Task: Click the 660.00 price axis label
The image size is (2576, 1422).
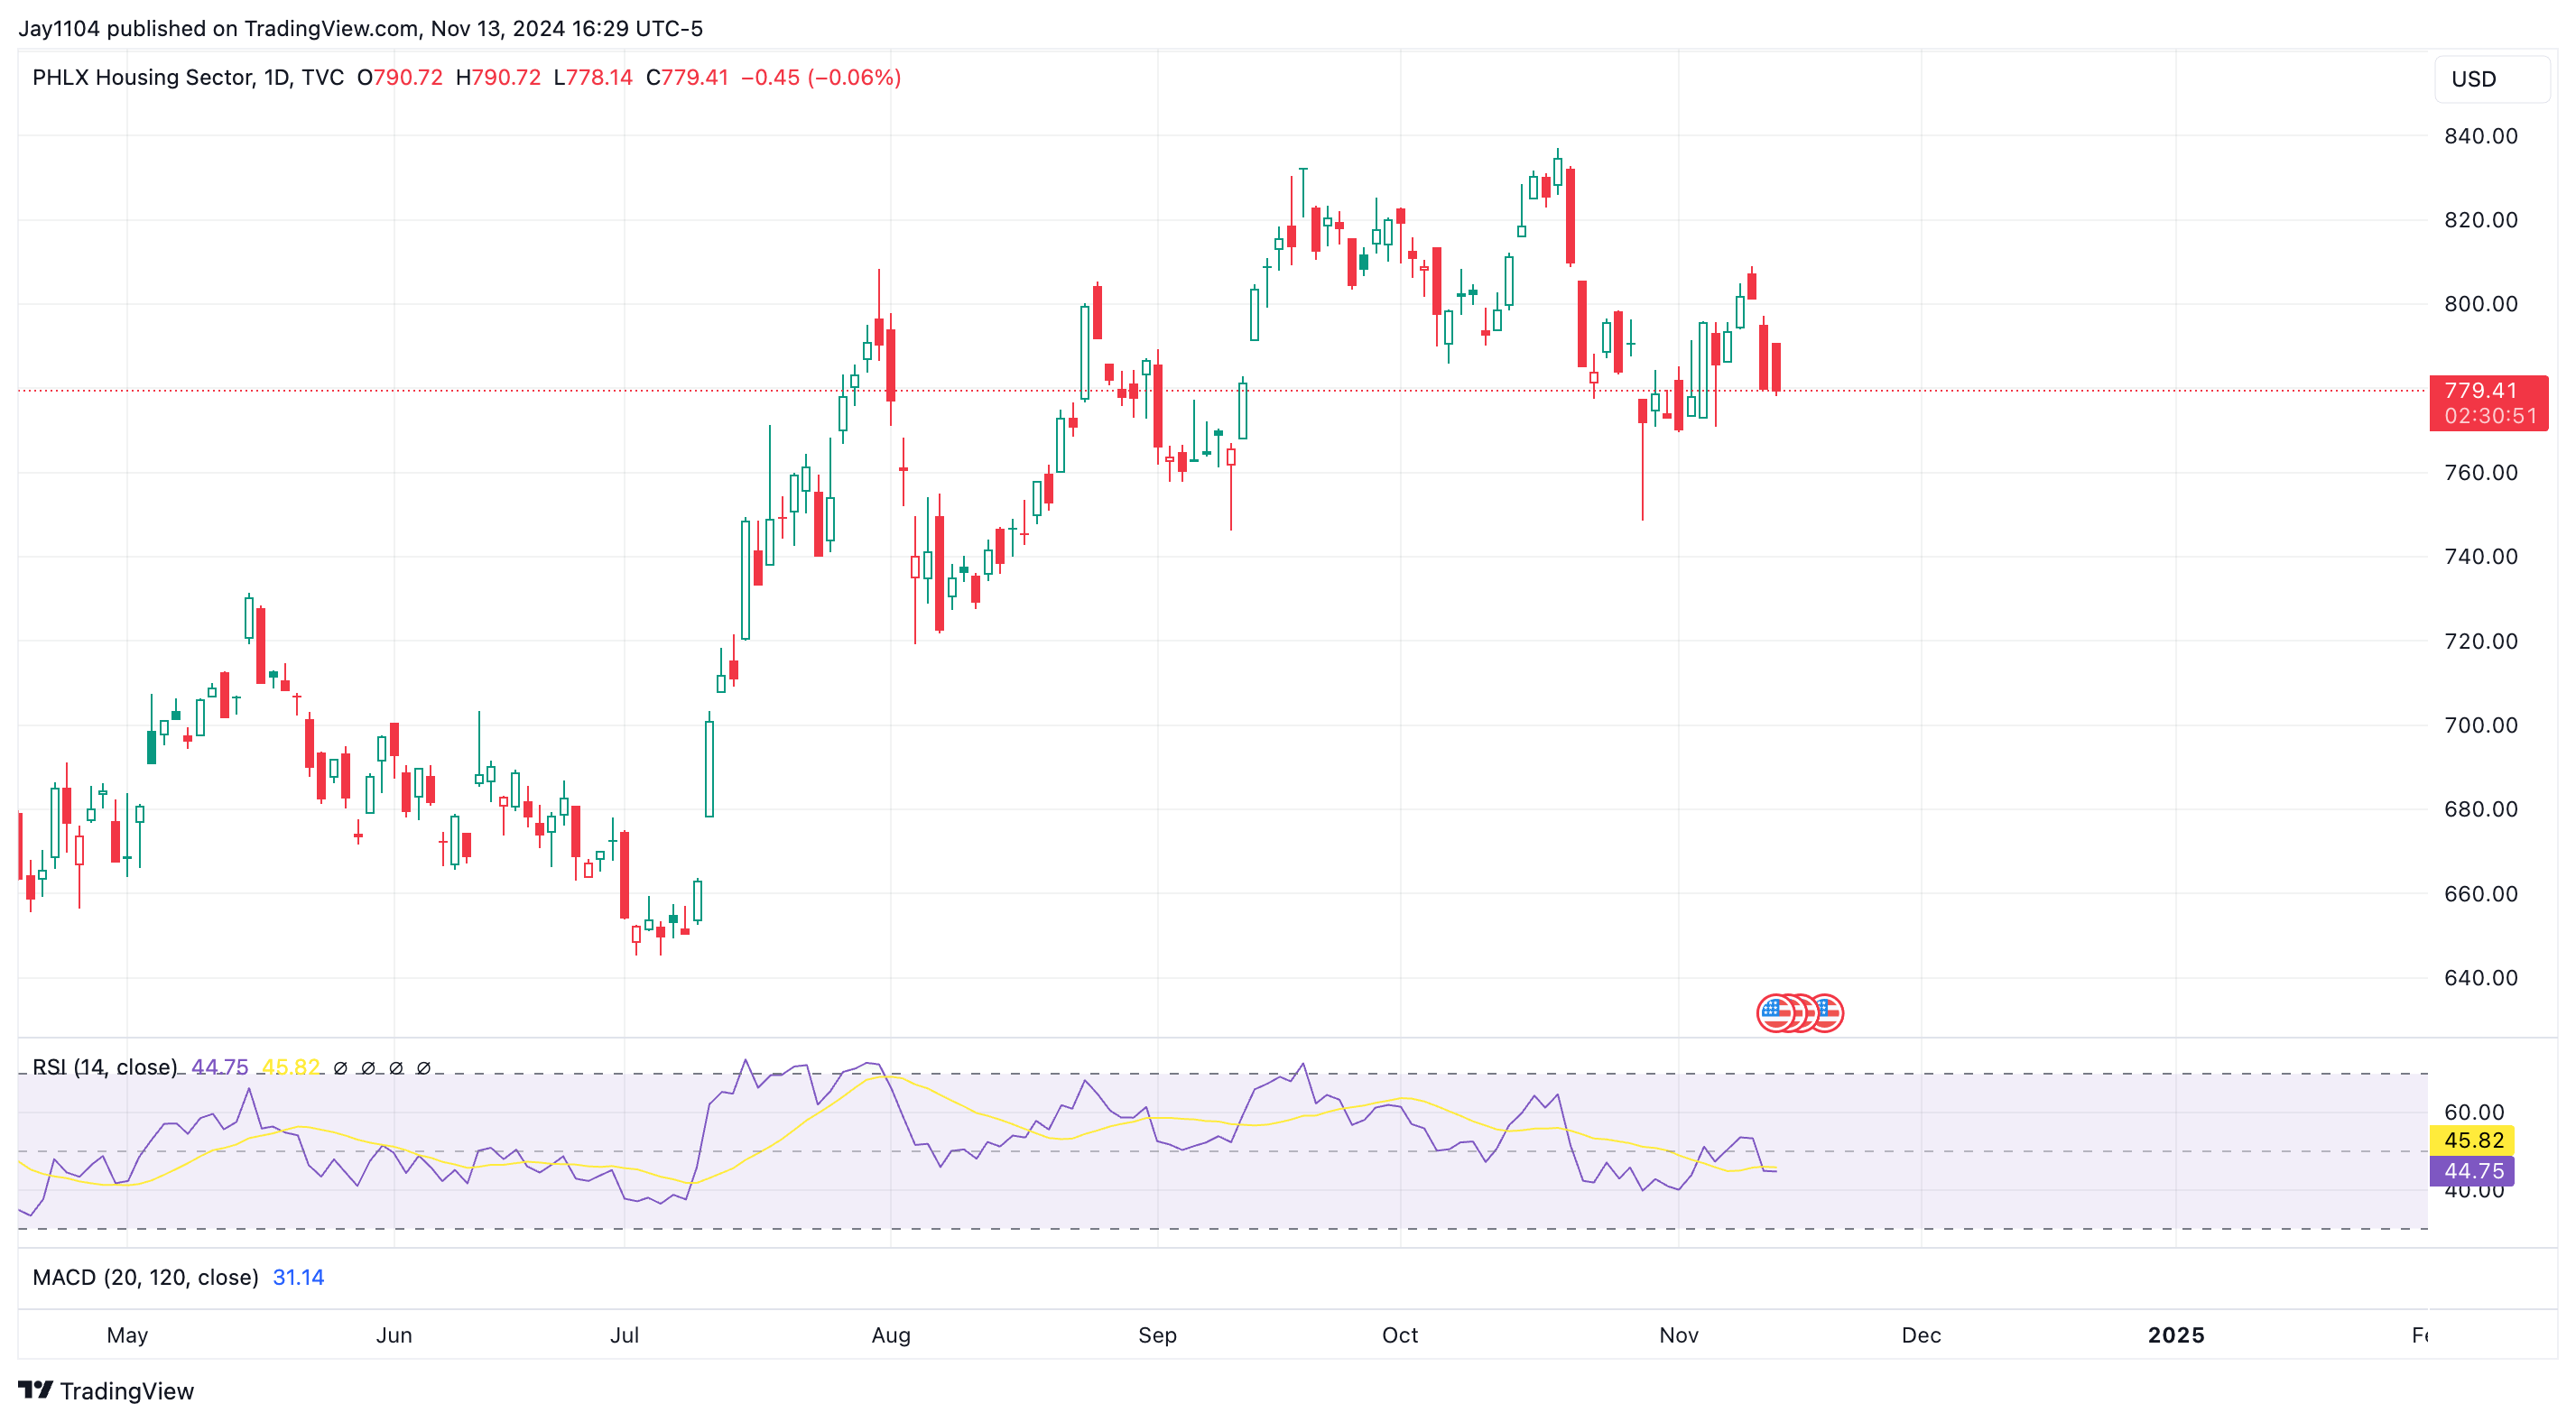Action: click(2481, 893)
